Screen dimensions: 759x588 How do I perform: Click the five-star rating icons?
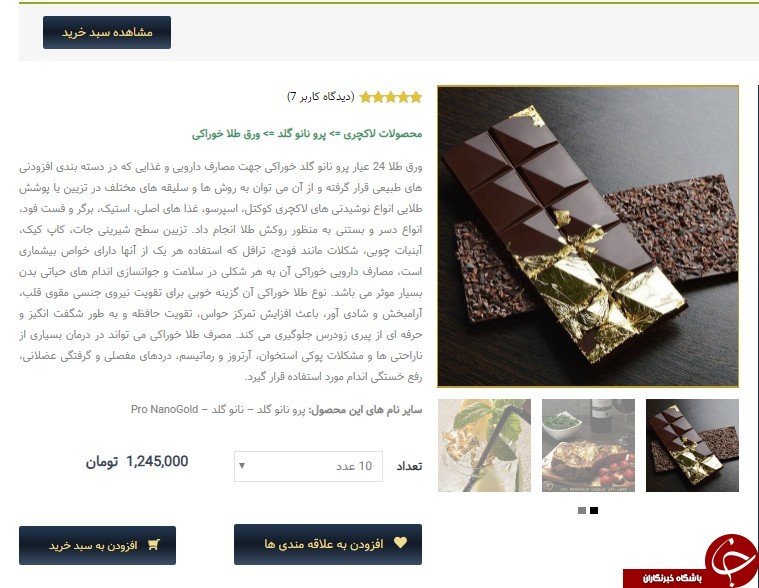tap(391, 97)
